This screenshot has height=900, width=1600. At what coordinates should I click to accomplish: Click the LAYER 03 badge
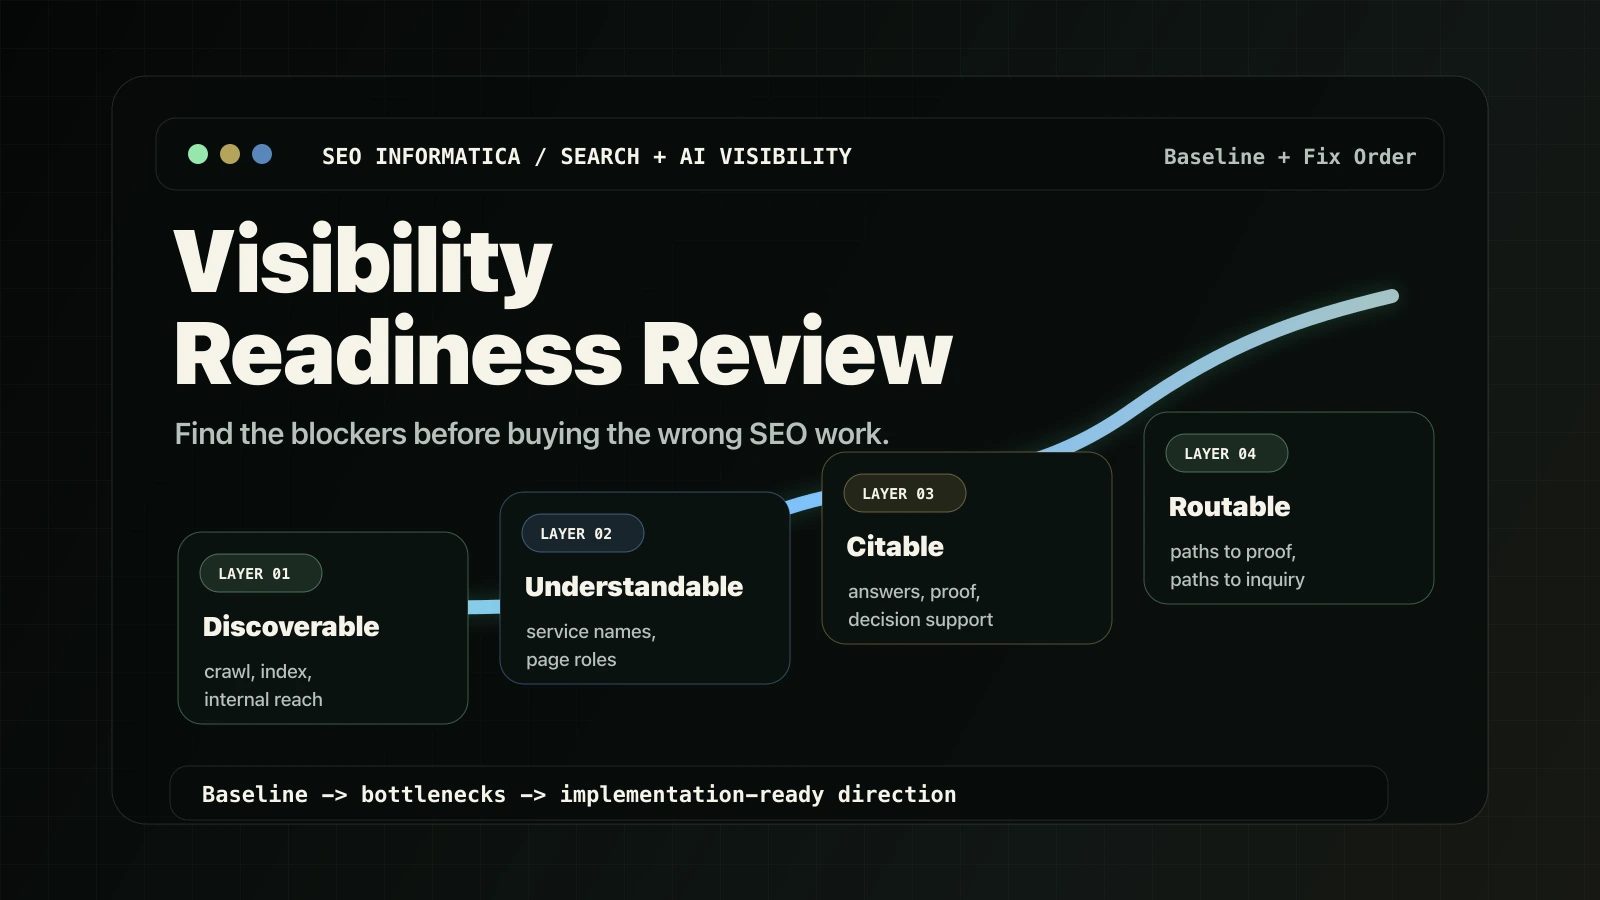(x=905, y=493)
